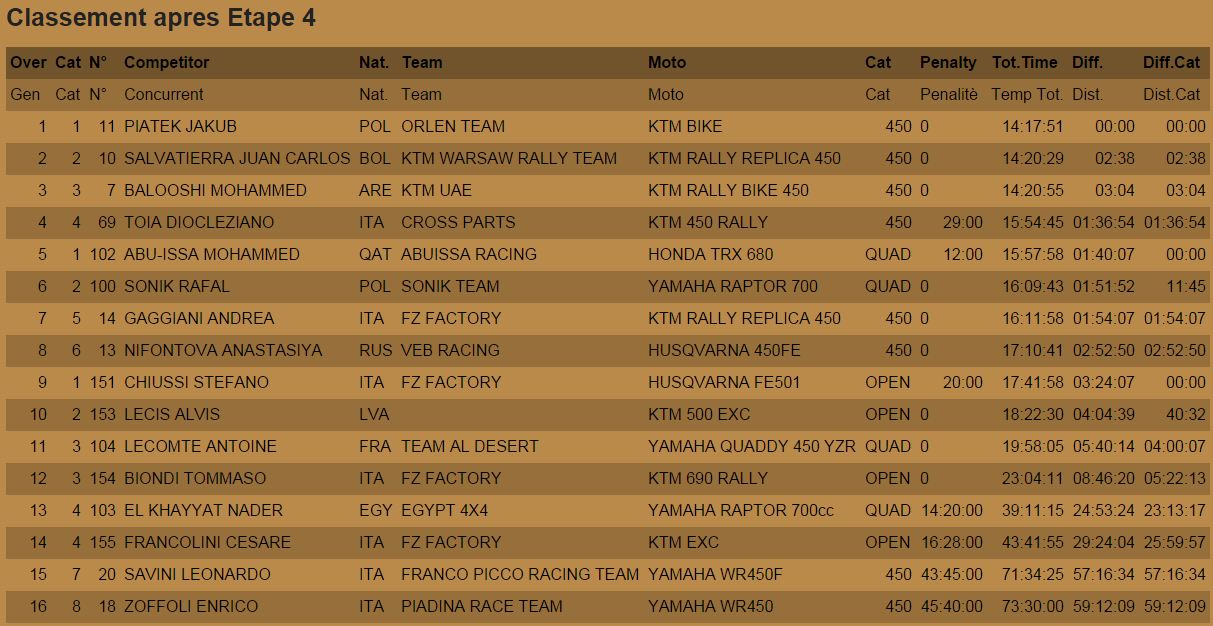Click the Tot.Time column header

(x=1024, y=62)
